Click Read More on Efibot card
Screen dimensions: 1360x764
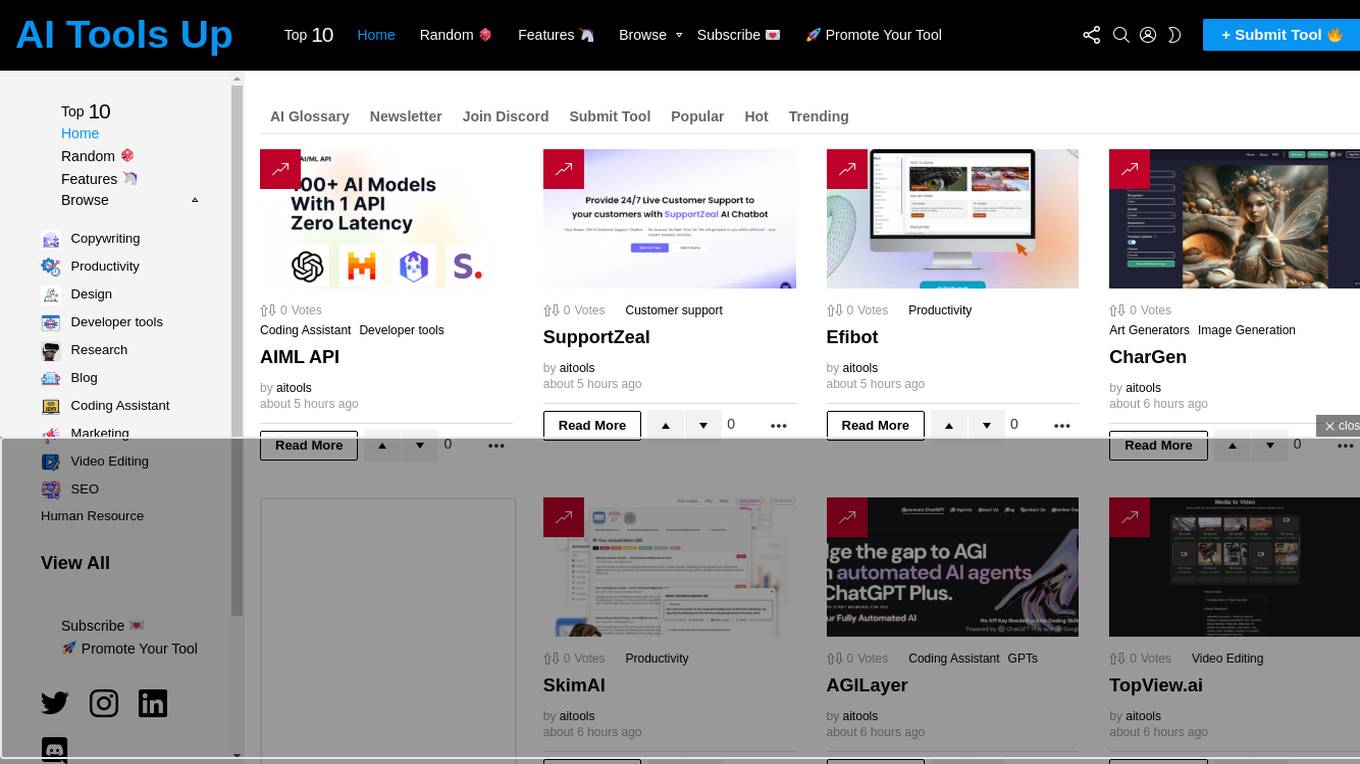tap(875, 425)
